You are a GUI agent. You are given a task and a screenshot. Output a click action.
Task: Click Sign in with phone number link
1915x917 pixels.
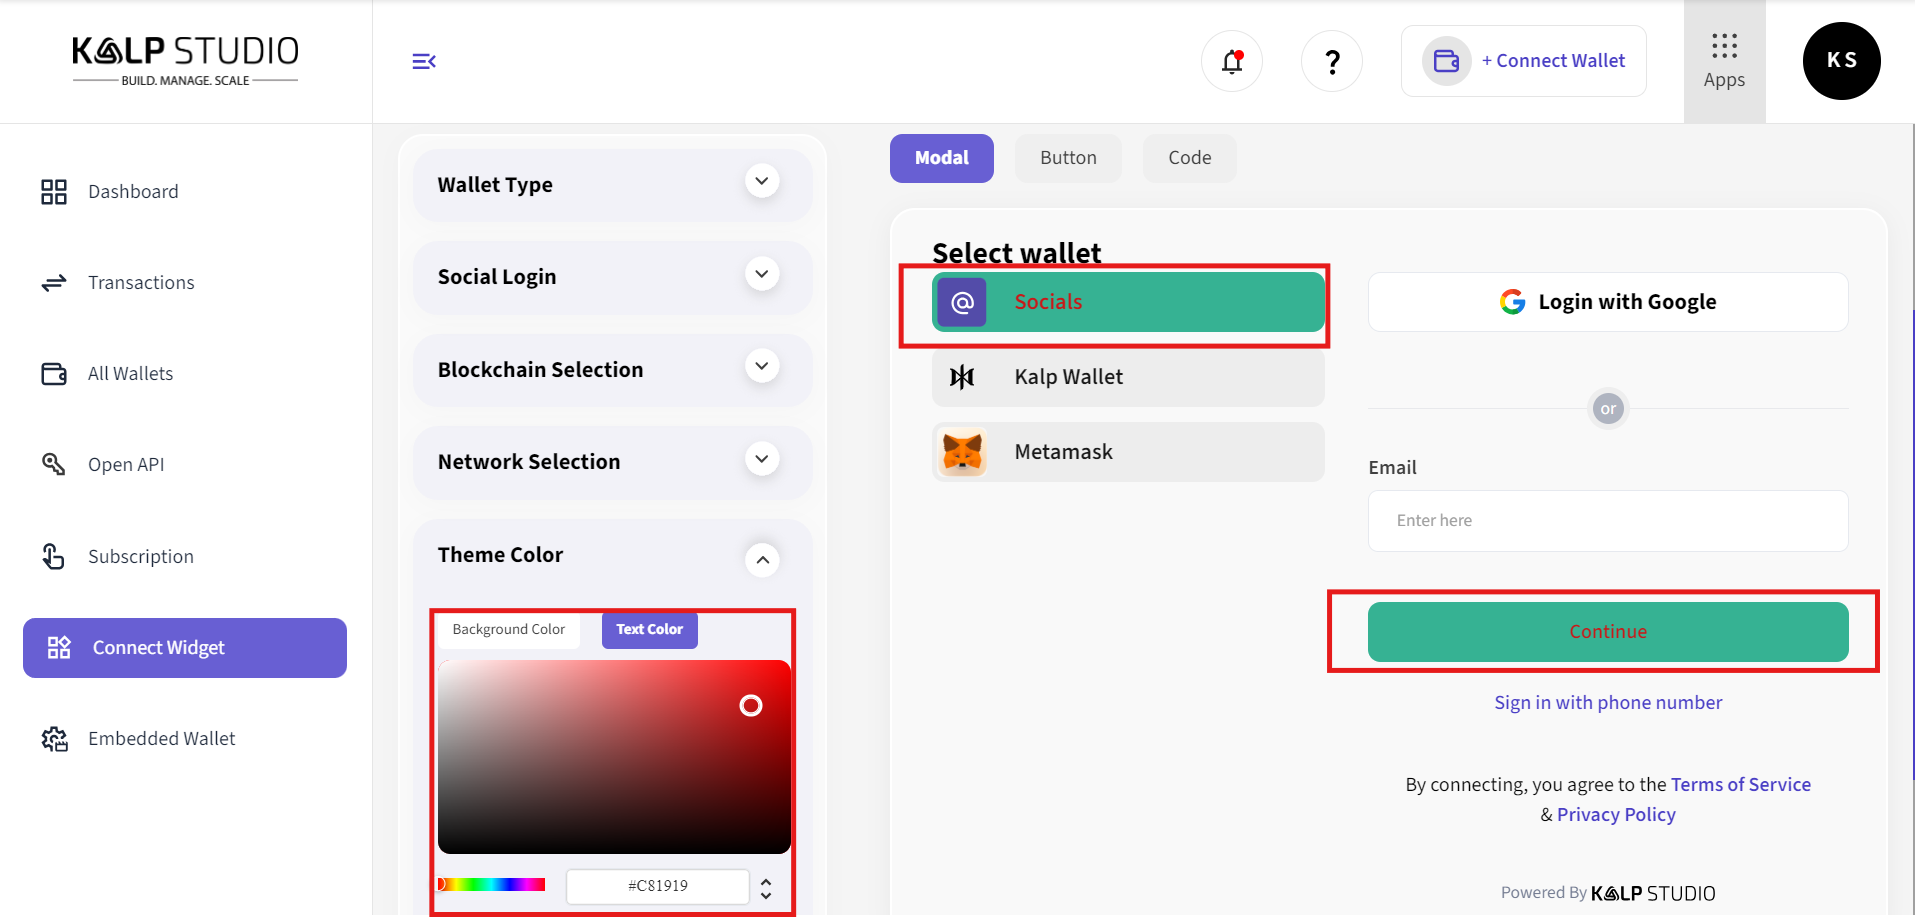pyautogui.click(x=1608, y=703)
